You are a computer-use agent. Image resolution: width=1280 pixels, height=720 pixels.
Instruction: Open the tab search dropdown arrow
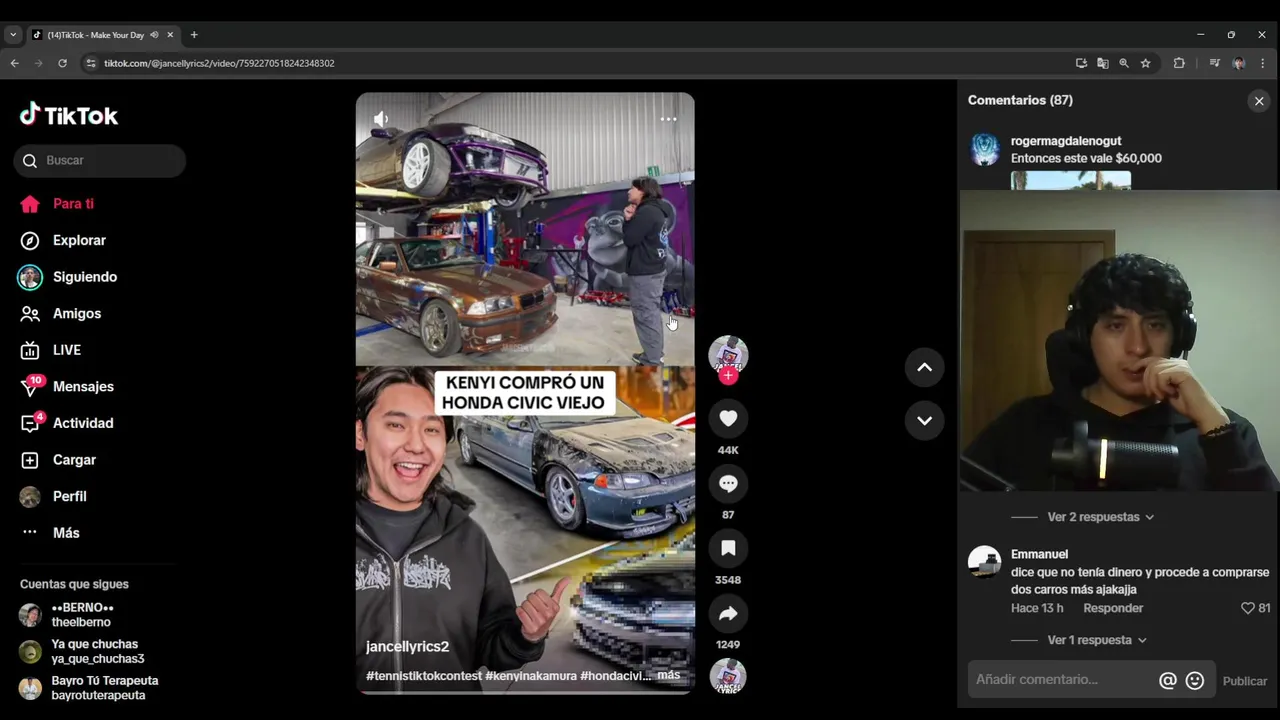tap(13, 35)
